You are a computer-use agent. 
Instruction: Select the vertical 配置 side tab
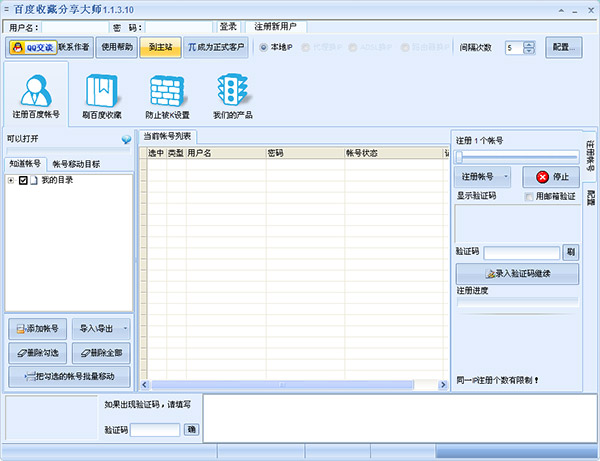[590, 197]
